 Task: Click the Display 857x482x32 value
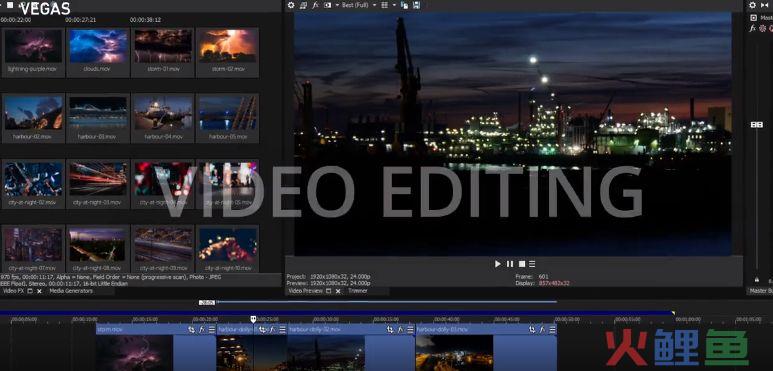point(554,284)
